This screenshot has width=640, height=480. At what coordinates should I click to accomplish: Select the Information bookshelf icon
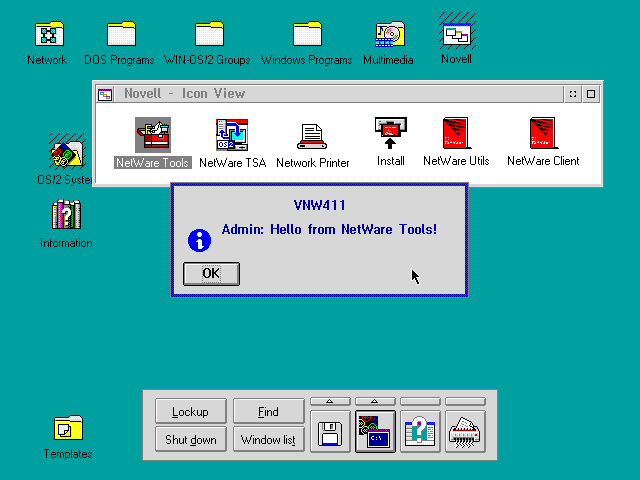click(x=67, y=214)
